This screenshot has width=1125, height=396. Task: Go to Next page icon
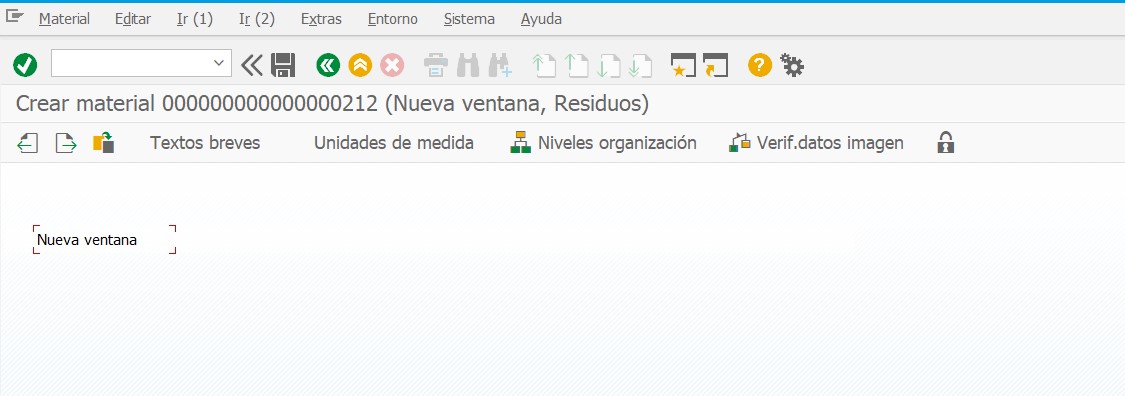608,66
